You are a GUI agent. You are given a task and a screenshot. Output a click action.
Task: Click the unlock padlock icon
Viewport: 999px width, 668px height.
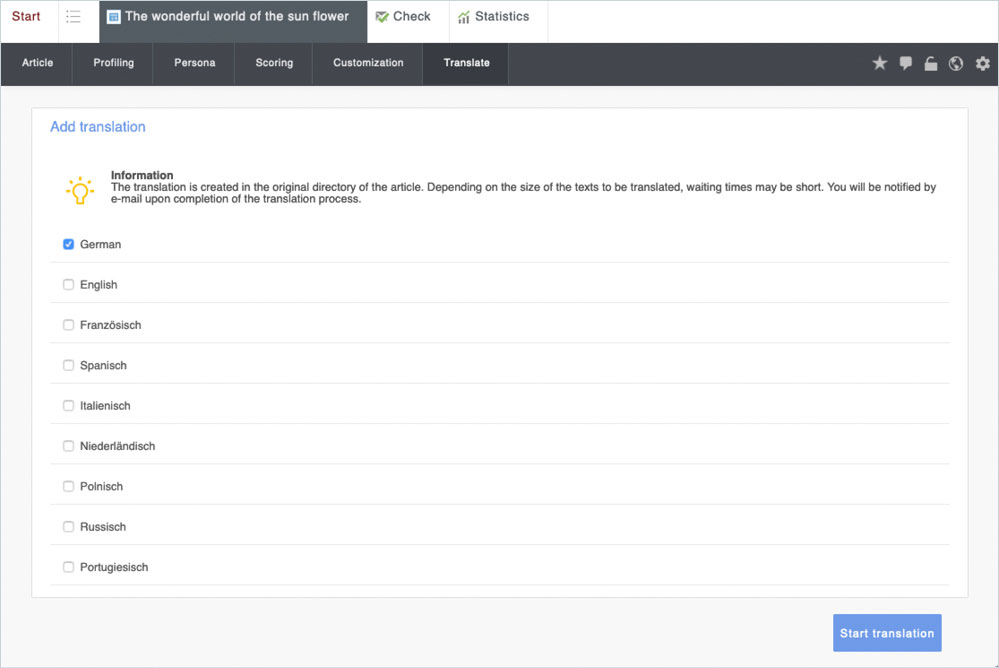coord(931,63)
